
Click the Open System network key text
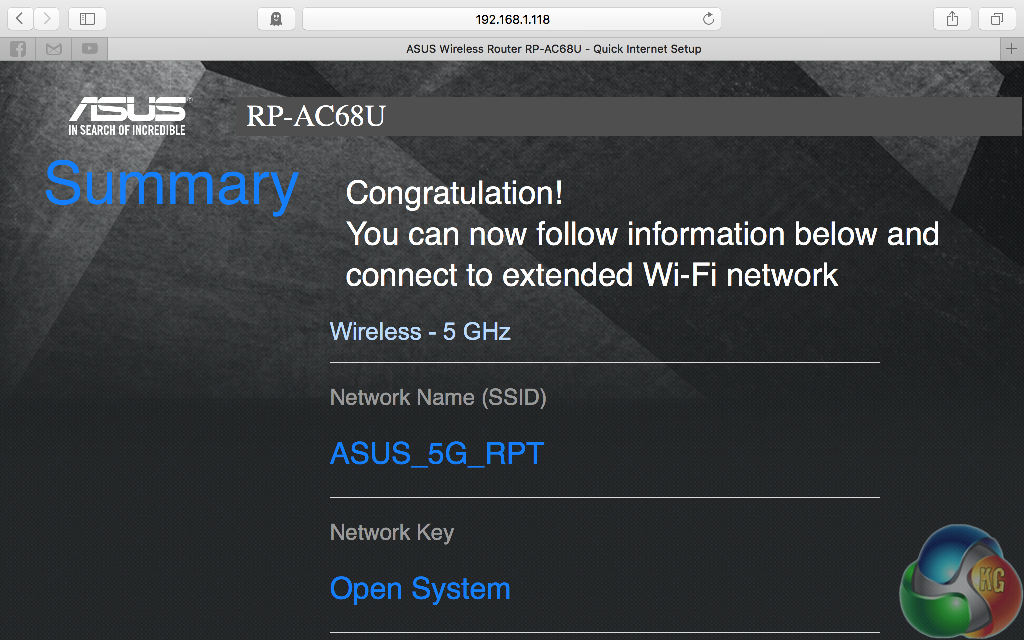coord(420,589)
